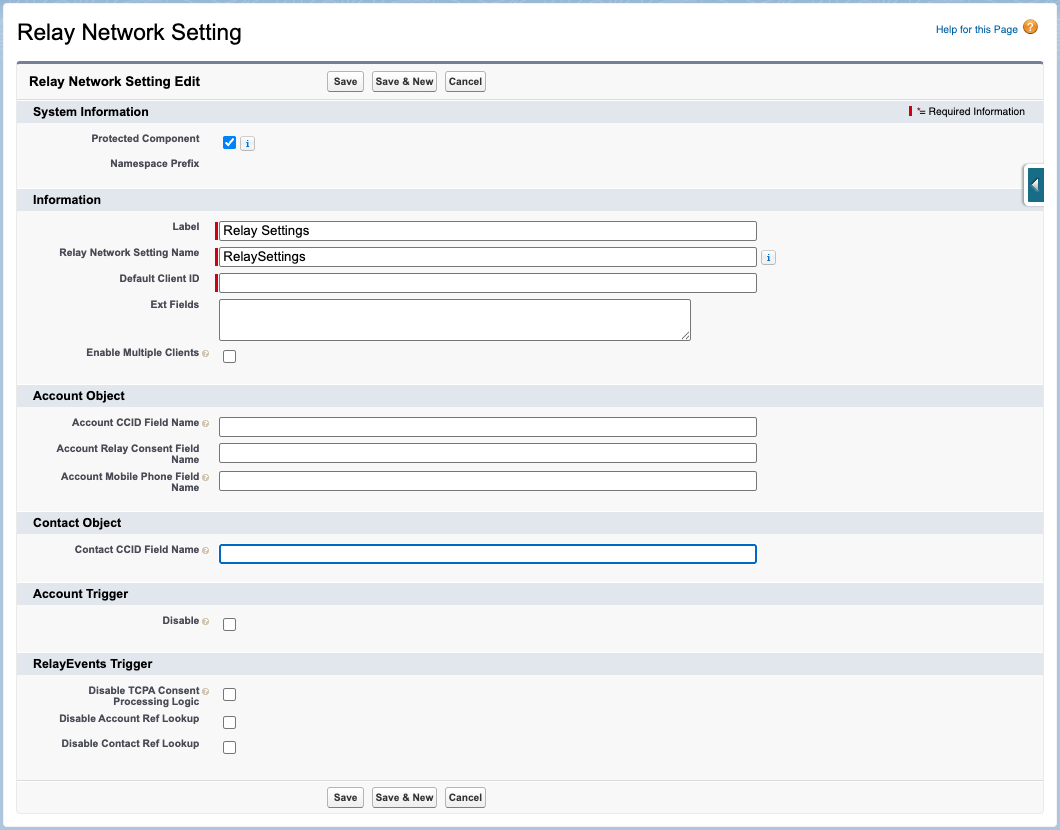Click the top Save button
Viewport: 1060px width, 830px height.
[345, 82]
